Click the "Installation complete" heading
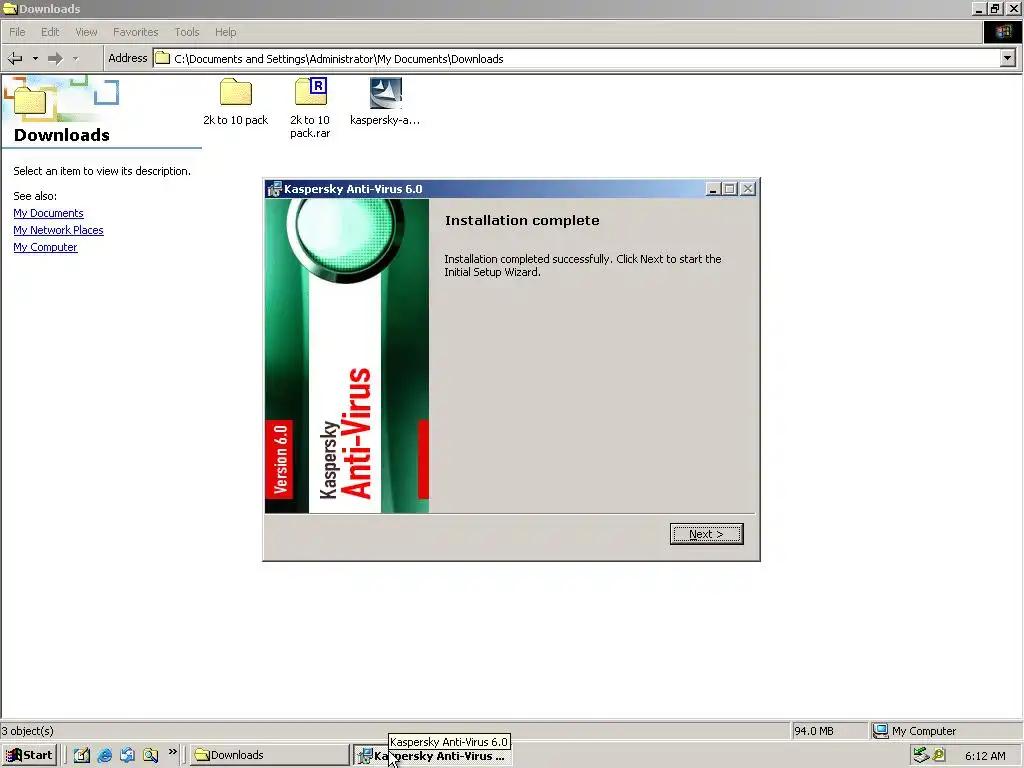The width and height of the screenshot is (1024, 768). 522,220
